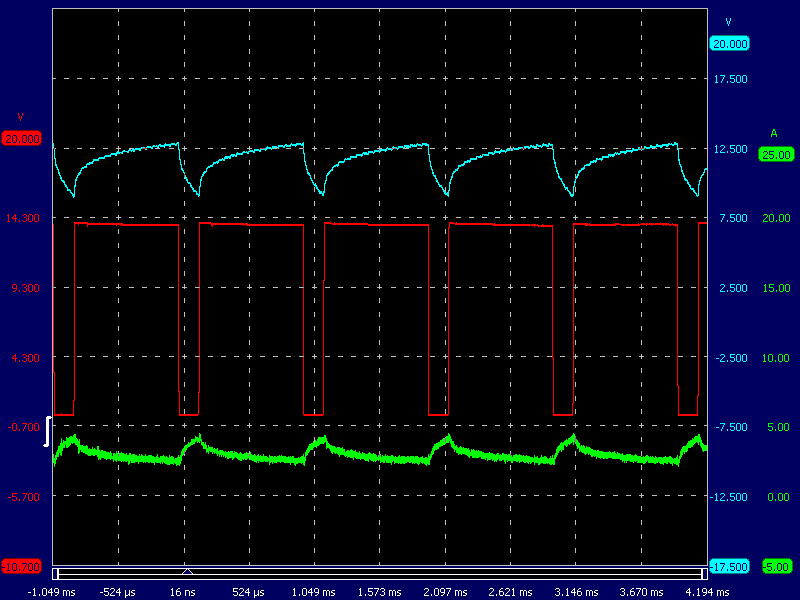Screen dimensions: 800x600
Task: Click the red 14.300 axis tick label
Action: click(x=24, y=218)
